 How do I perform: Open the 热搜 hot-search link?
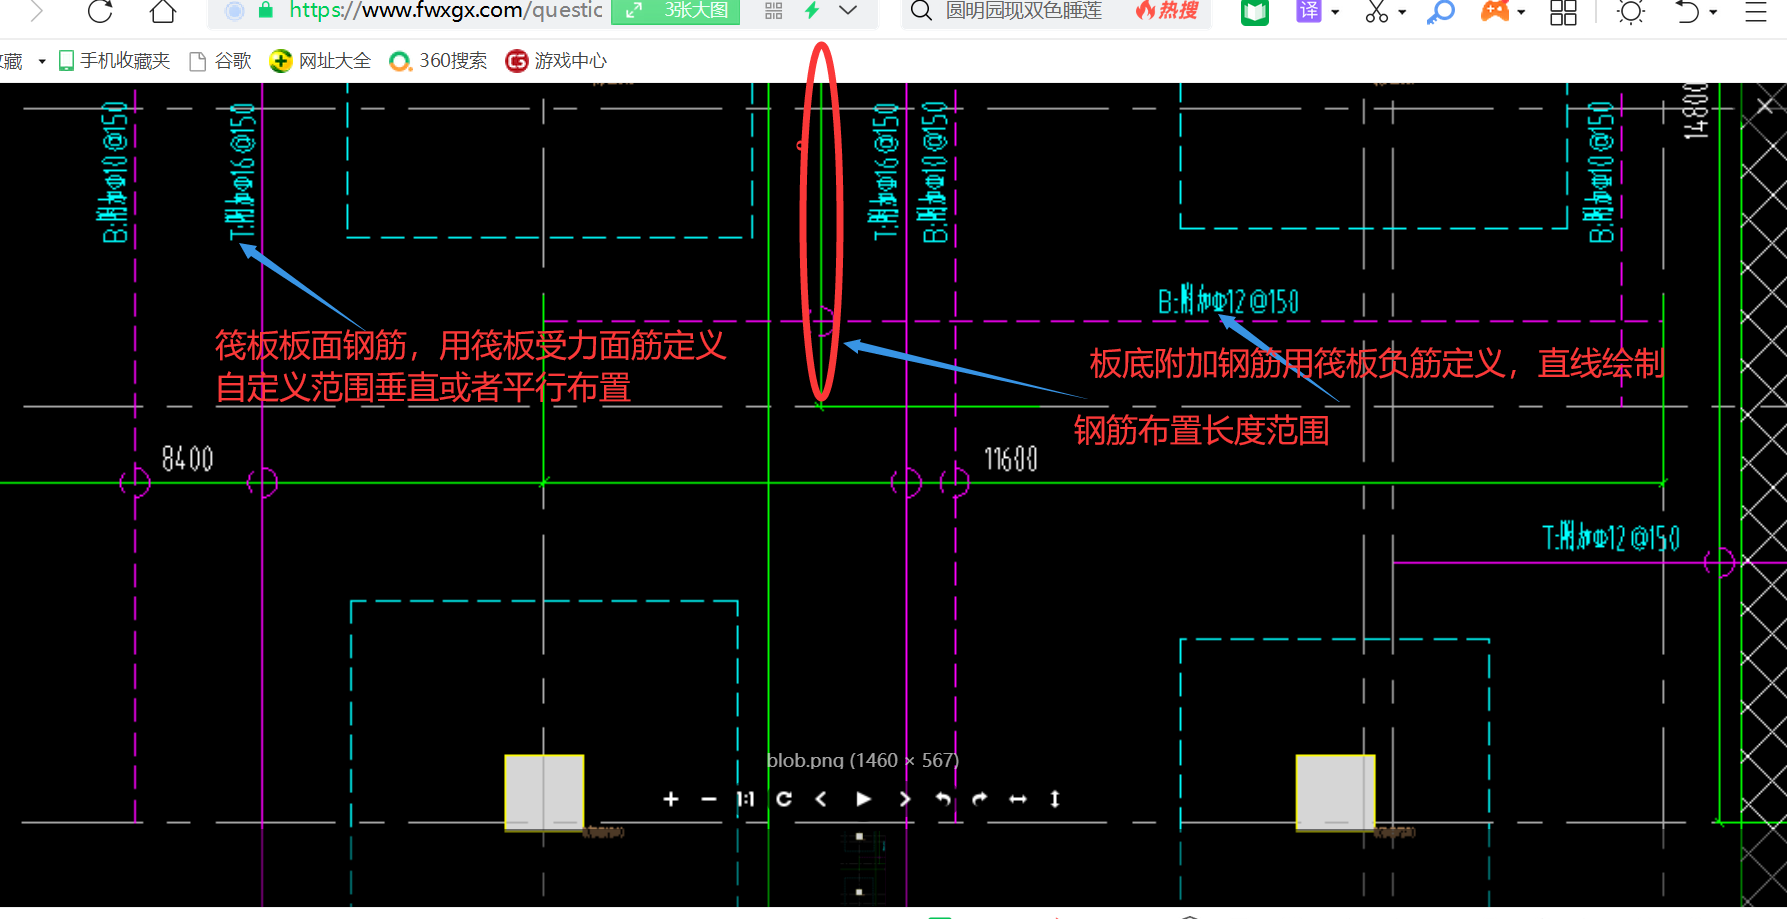1167,10
